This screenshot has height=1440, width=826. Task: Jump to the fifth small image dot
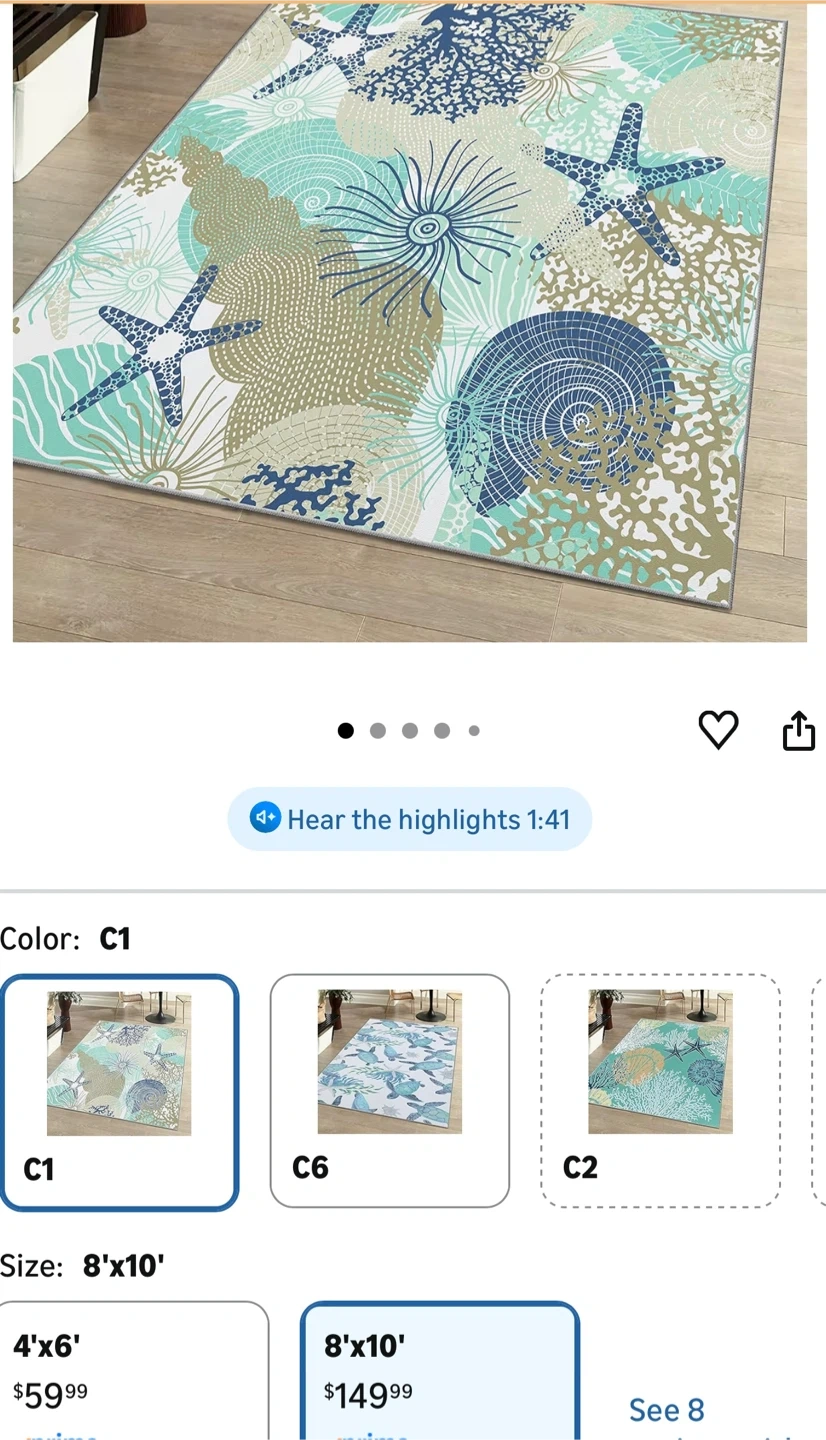coord(474,731)
